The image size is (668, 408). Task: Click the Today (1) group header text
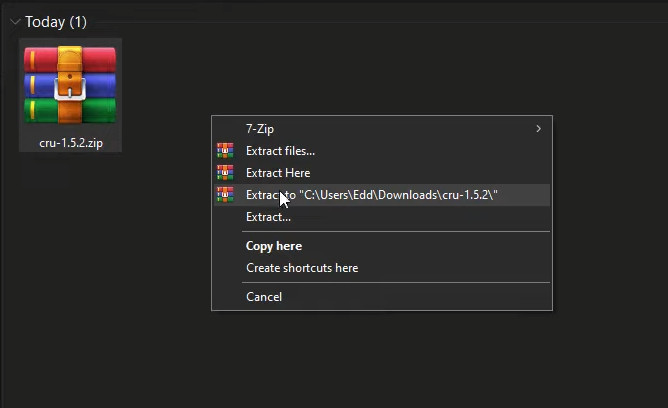(x=45, y=21)
